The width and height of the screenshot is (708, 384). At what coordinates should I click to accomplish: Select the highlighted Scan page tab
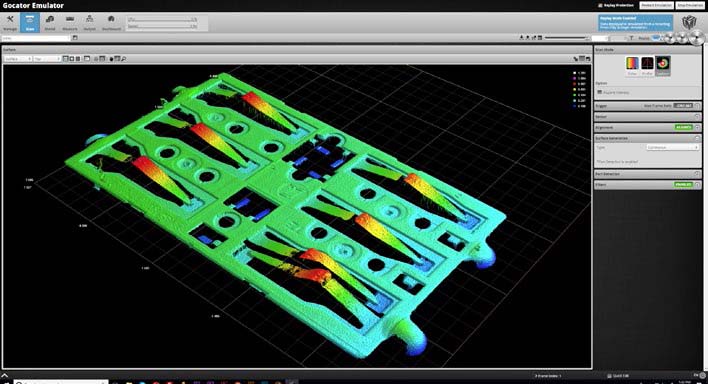tap(30, 22)
